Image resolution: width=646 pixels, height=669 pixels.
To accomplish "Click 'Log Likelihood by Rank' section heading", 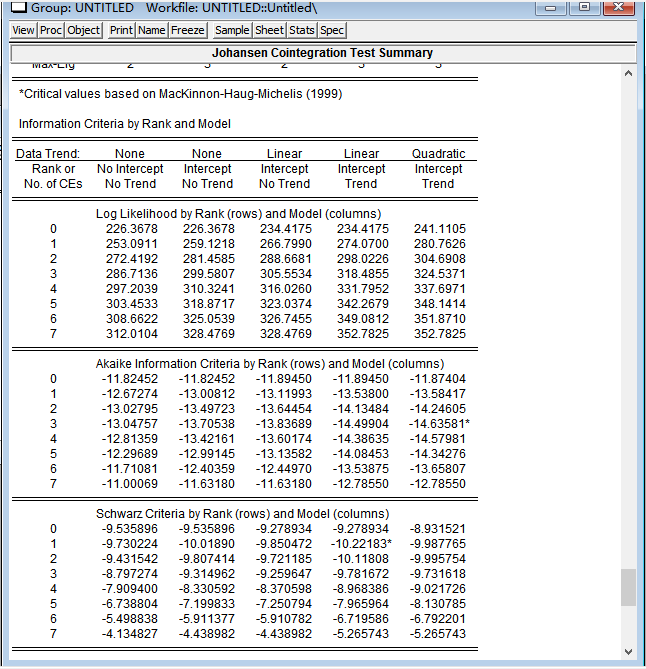I will tap(239, 214).
